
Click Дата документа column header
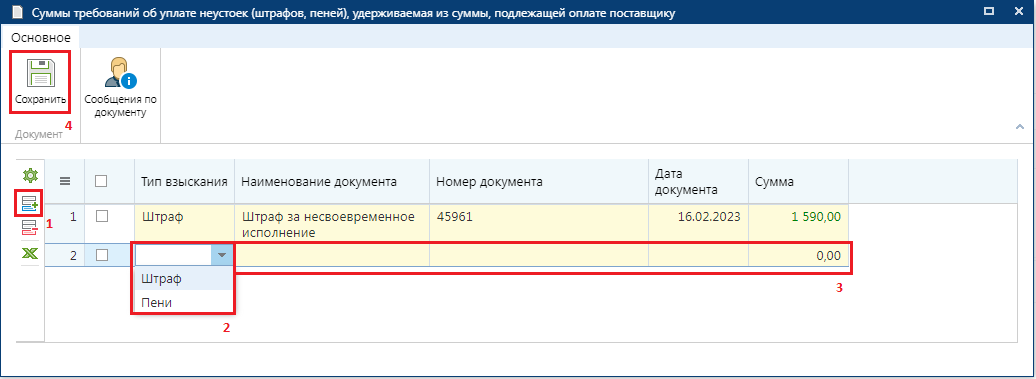click(x=698, y=182)
